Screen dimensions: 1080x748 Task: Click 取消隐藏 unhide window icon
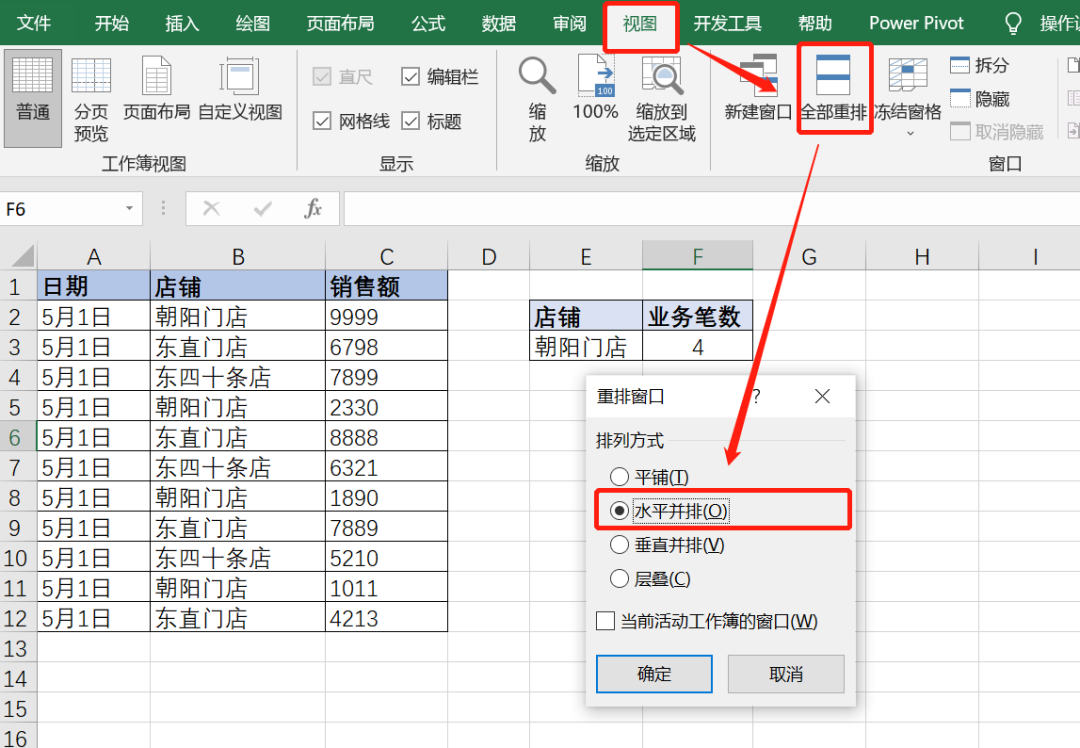[x=959, y=131]
